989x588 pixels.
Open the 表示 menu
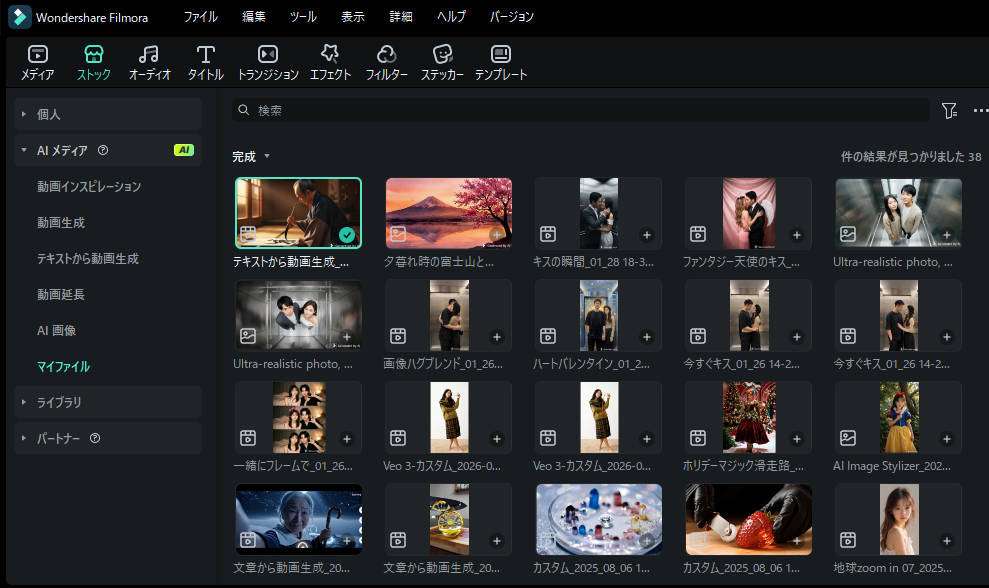tap(352, 16)
